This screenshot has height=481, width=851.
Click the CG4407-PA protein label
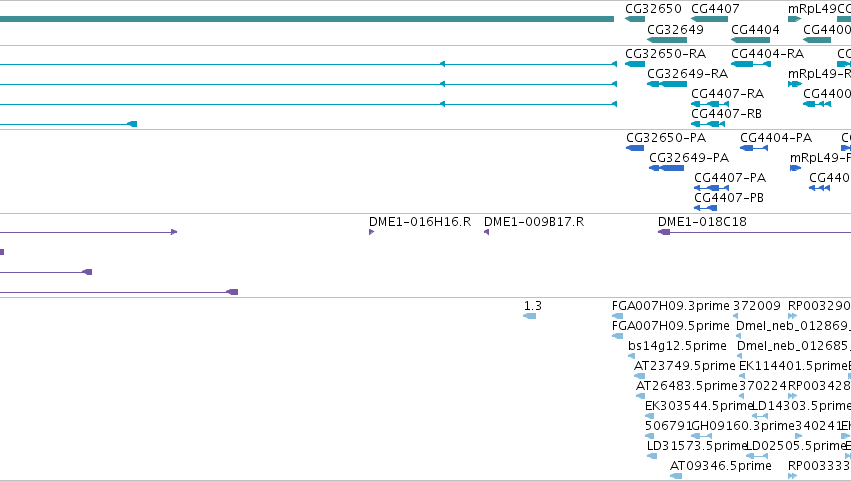coord(730,178)
